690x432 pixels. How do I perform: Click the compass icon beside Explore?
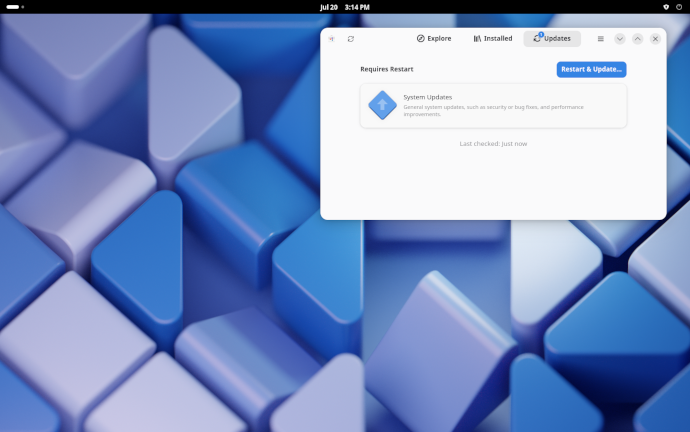(421, 39)
